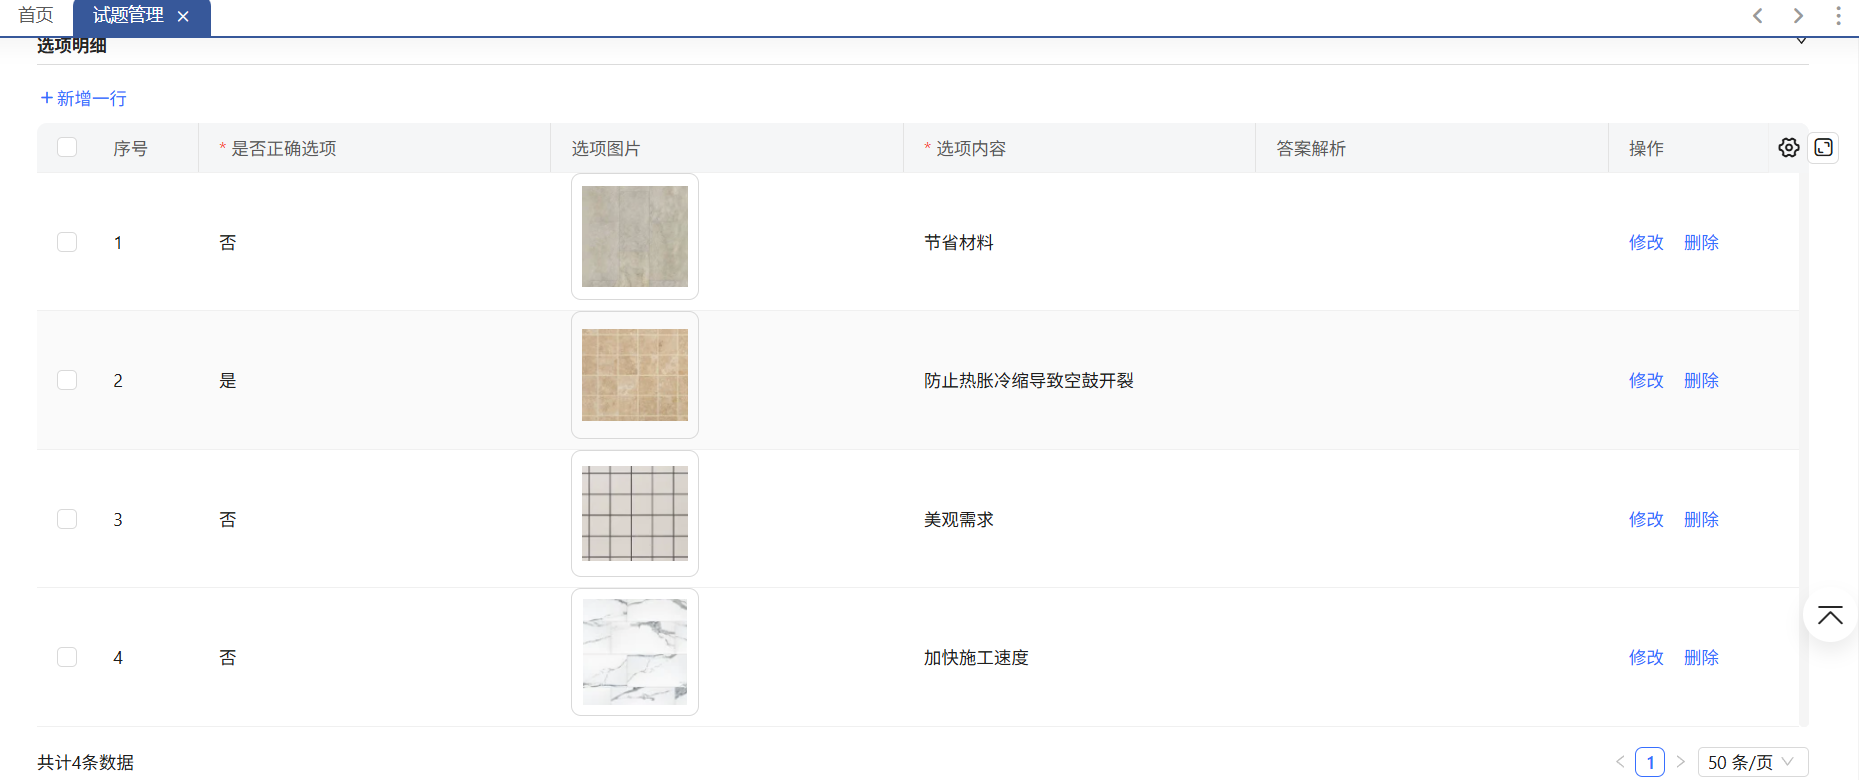Click 修改 for the 节省材料 option
Viewport: 1859px width, 780px height.
point(1645,242)
